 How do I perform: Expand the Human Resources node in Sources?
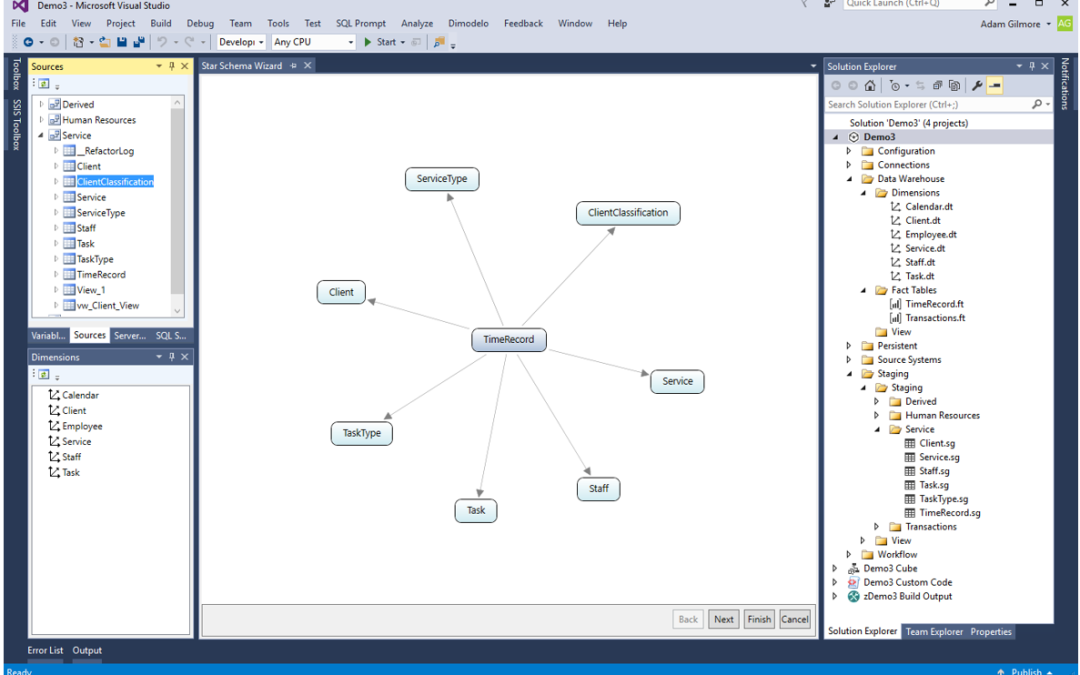(x=42, y=120)
